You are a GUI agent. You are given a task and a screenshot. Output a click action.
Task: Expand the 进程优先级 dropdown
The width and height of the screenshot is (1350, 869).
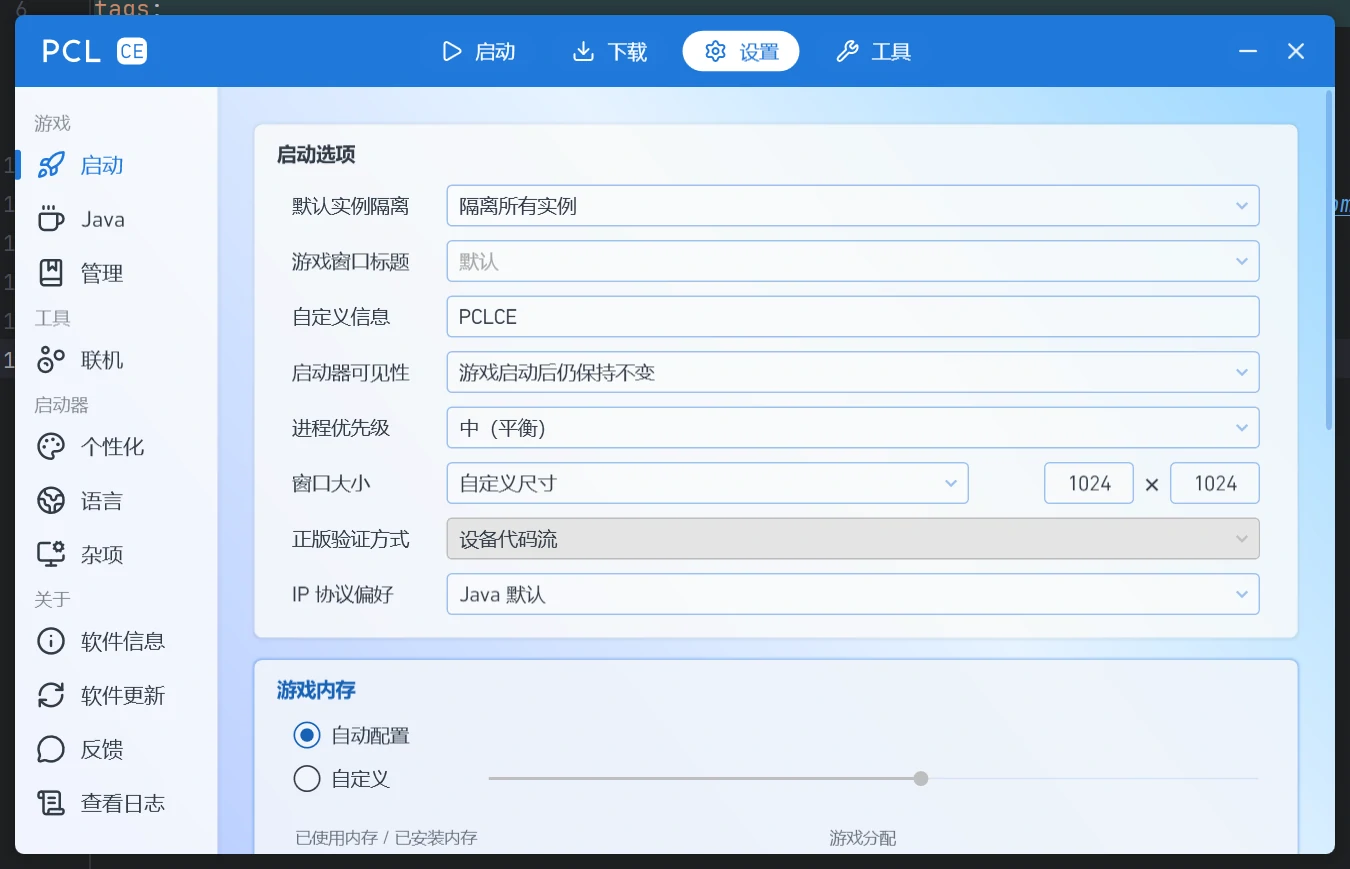(x=853, y=428)
